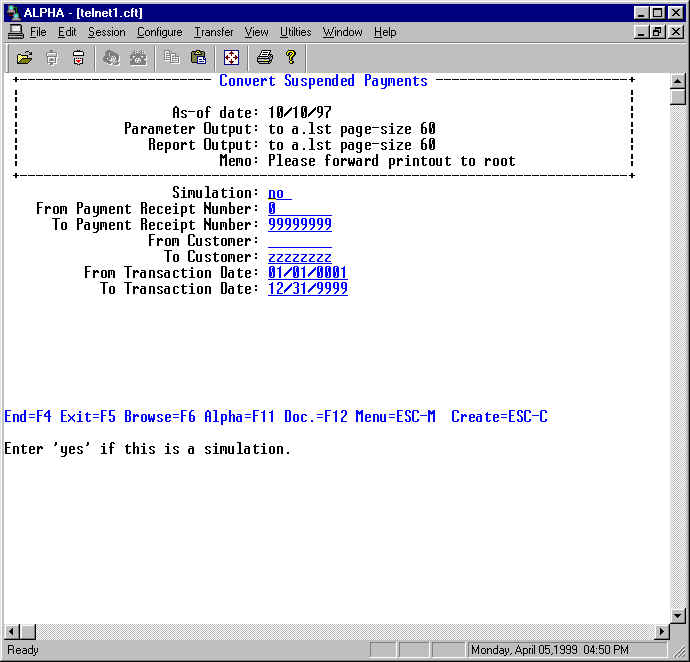Click the vertical scrollbar up arrow
Screen dimensions: 690x662
[678, 81]
